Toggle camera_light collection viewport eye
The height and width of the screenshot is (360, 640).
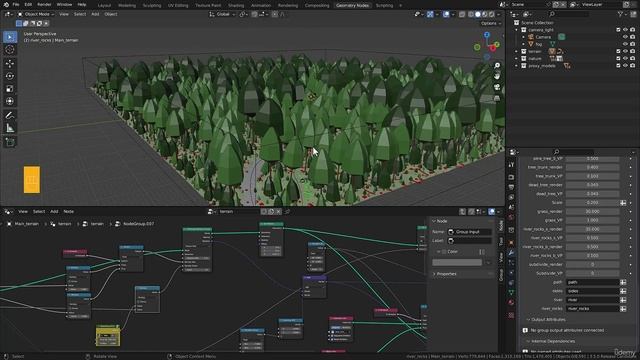point(625,30)
